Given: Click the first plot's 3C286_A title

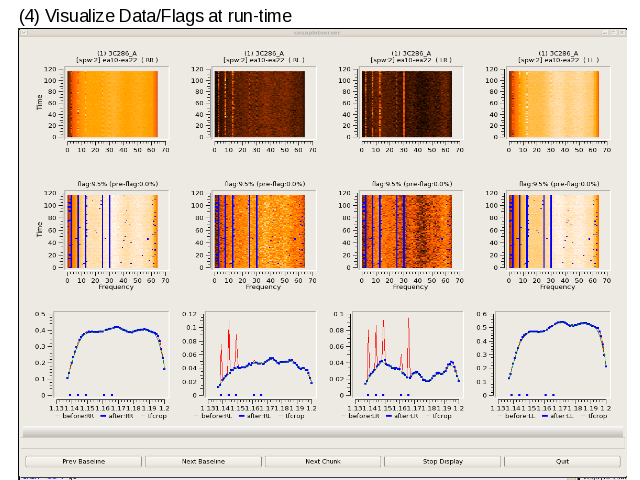Looking at the screenshot, I should point(117,53).
